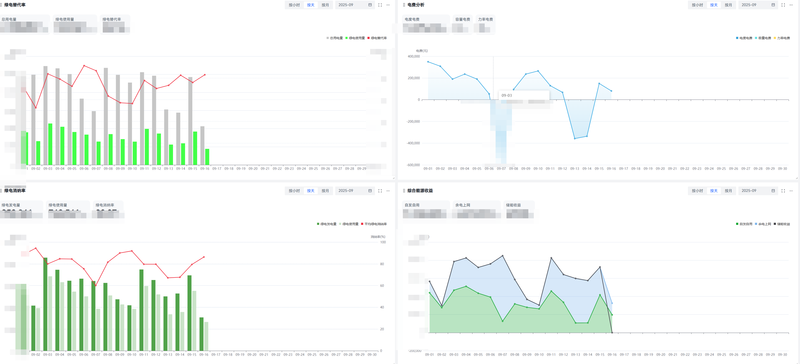Expand 绿电消纳率 panel to fullscreen

(x=380, y=190)
